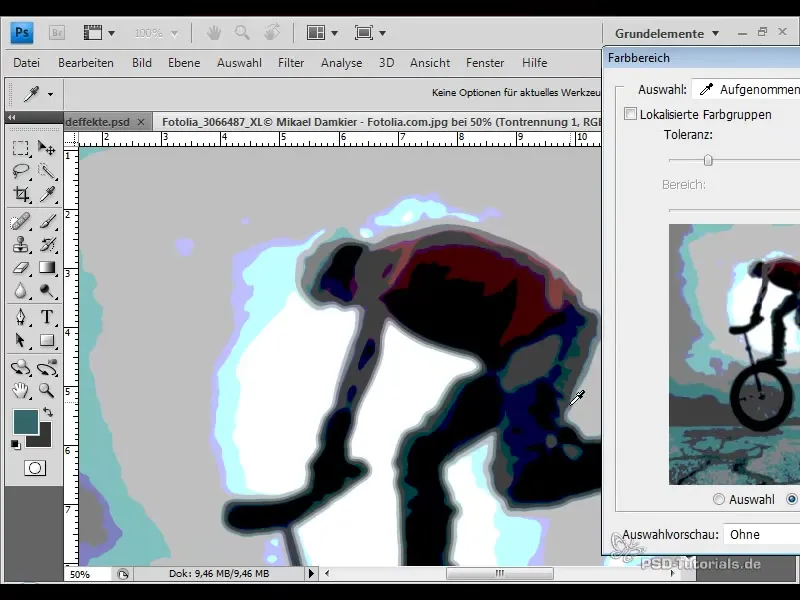Click the foreground color swatch
The width and height of the screenshot is (800, 600).
pos(26,422)
